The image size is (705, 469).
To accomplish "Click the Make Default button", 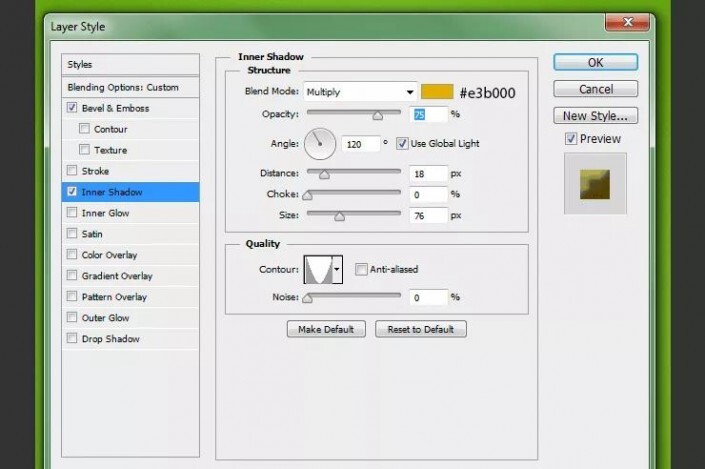I will click(x=326, y=330).
